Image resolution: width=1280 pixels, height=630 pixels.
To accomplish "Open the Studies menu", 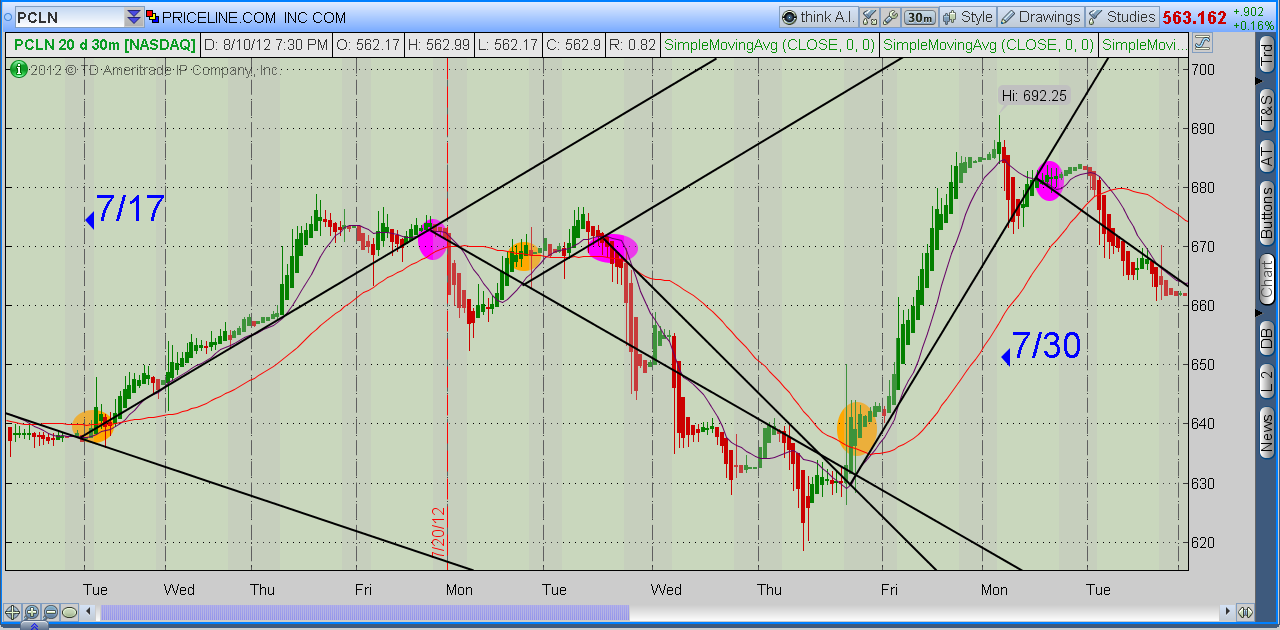I will [1121, 17].
